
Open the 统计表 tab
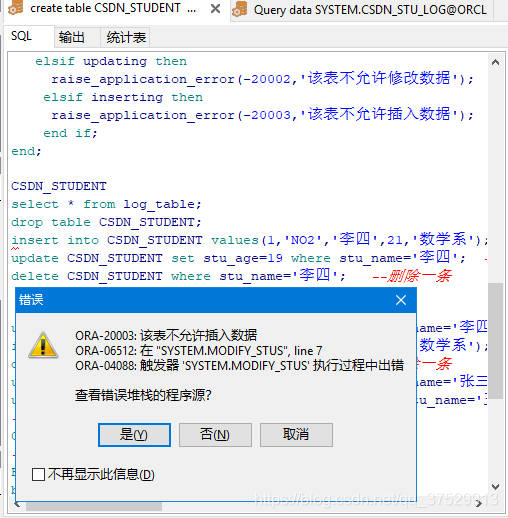tap(126, 37)
